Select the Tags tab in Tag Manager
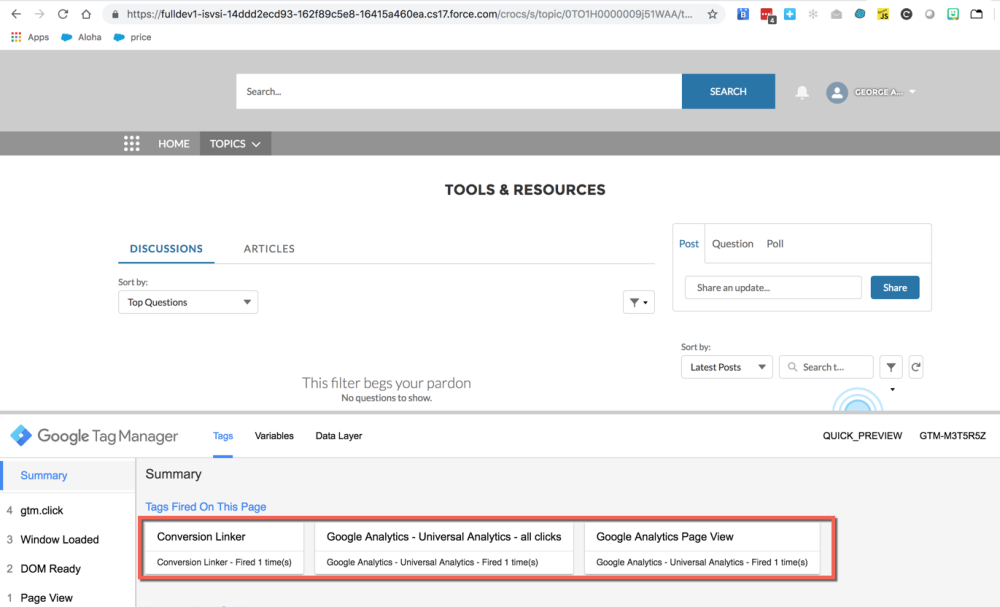Image resolution: width=1000 pixels, height=607 pixels. [223, 436]
